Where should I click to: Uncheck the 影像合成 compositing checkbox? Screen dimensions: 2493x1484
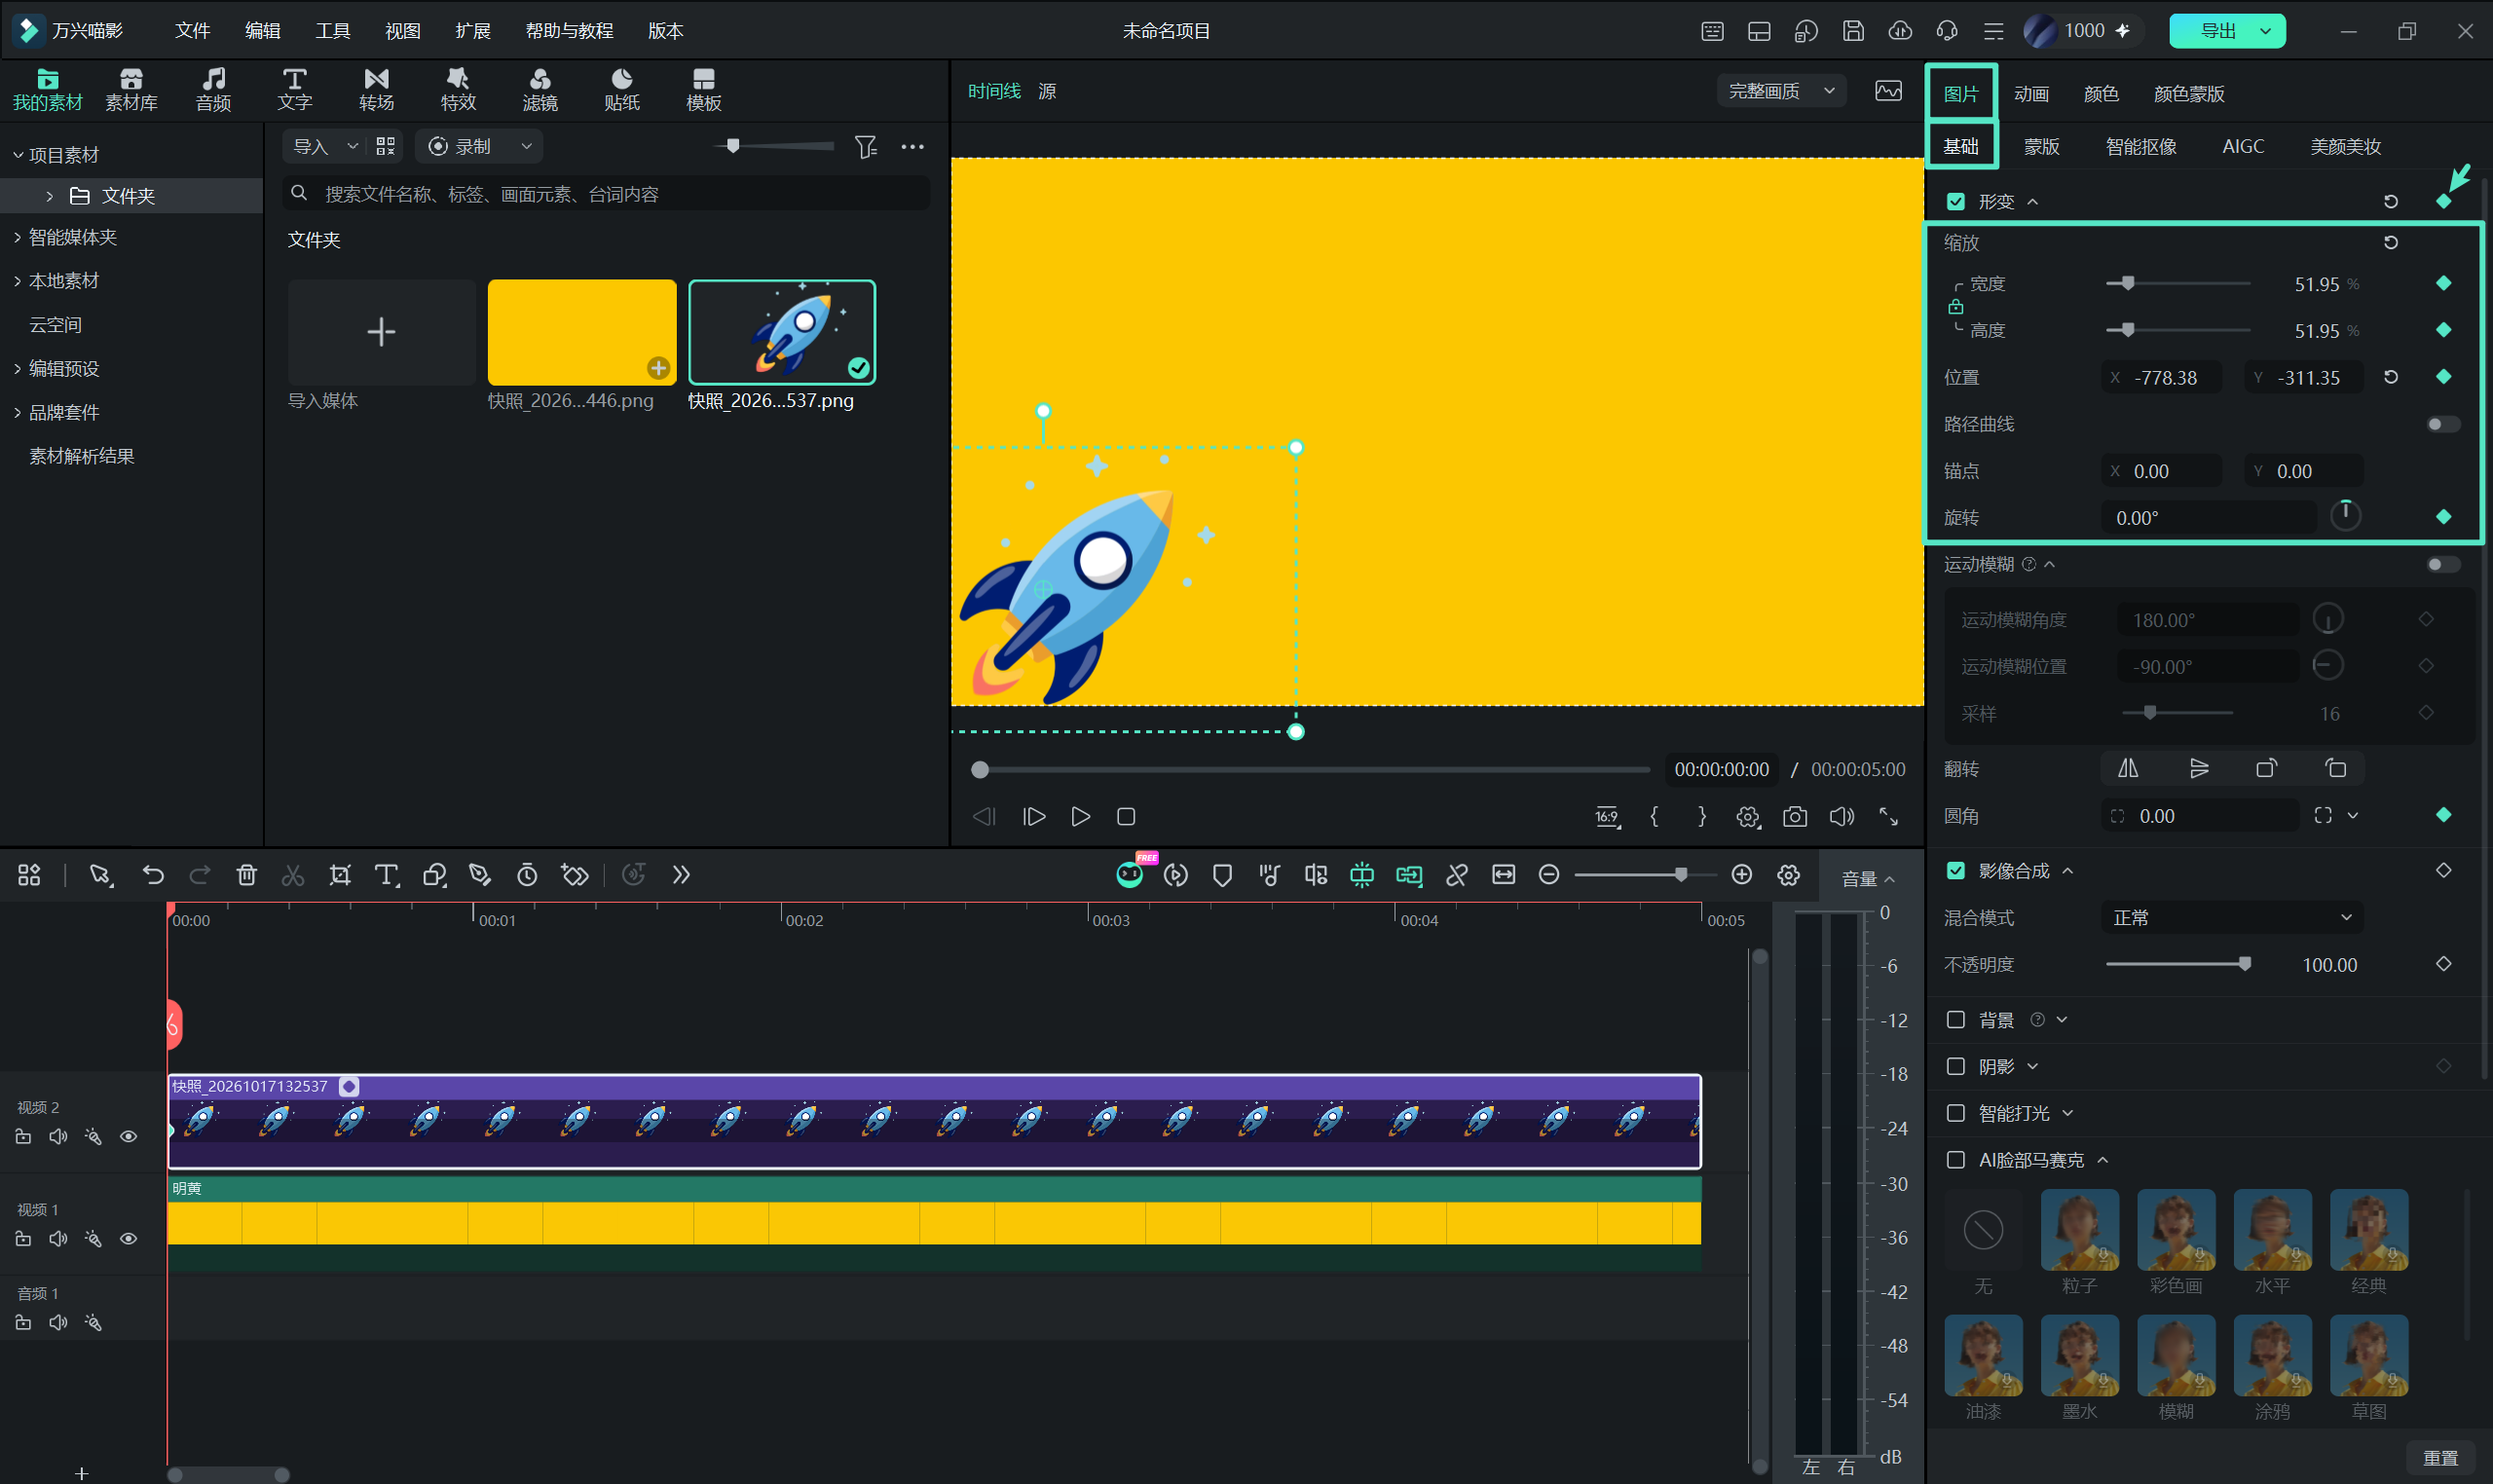[1956, 871]
